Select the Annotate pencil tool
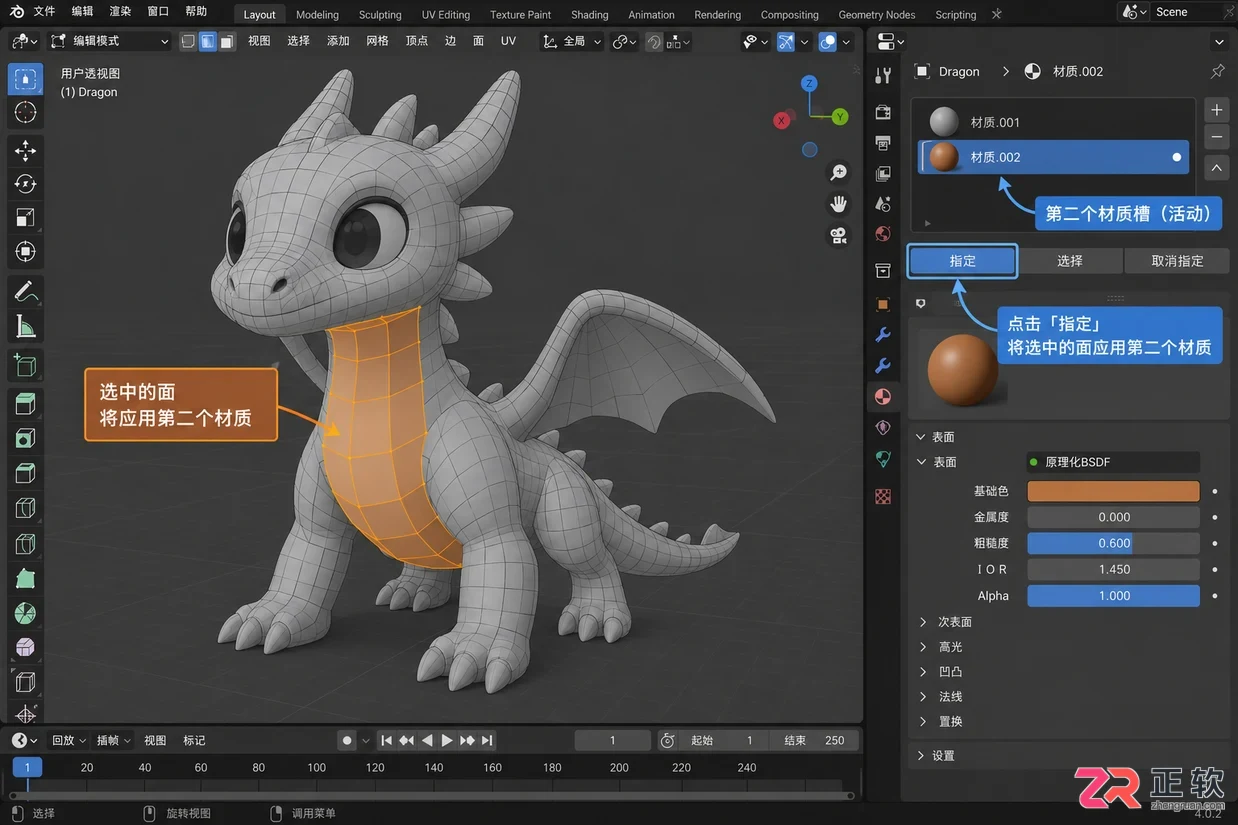1238x825 pixels. [25, 292]
